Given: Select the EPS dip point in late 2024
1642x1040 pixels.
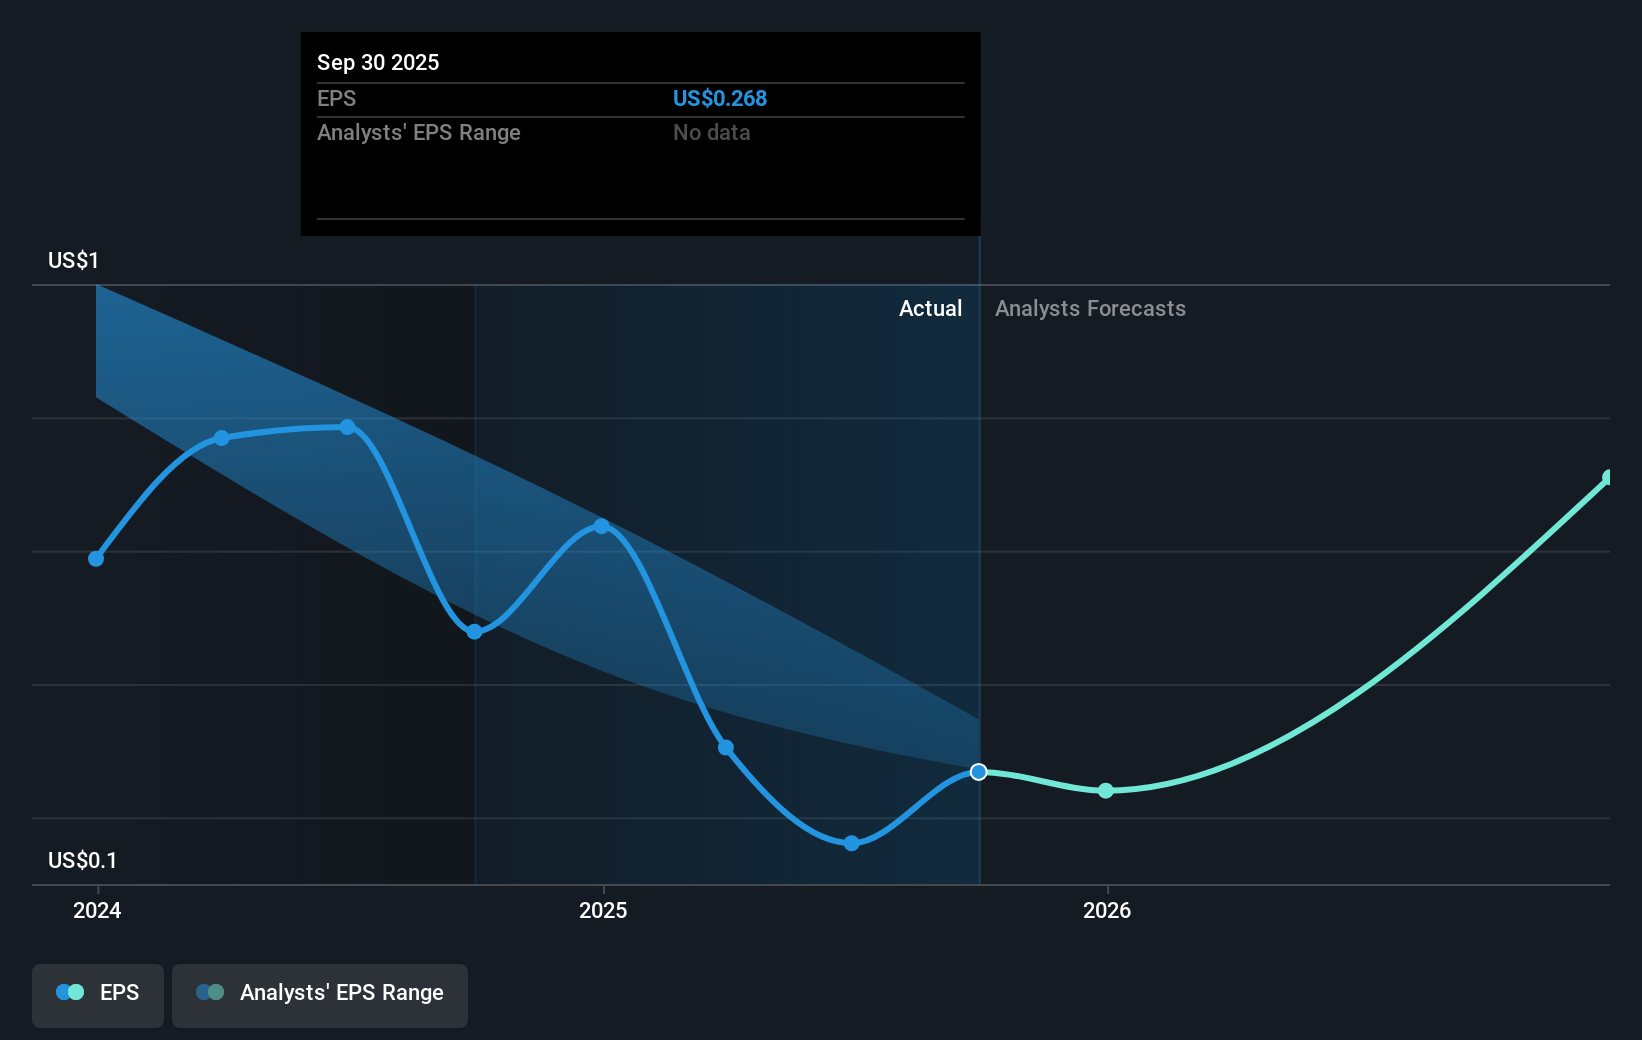Looking at the screenshot, I should tap(473, 631).
